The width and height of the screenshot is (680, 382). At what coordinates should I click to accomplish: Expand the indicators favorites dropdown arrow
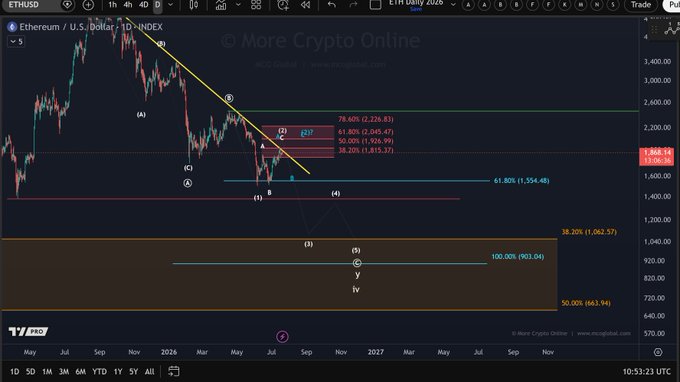click(x=238, y=5)
